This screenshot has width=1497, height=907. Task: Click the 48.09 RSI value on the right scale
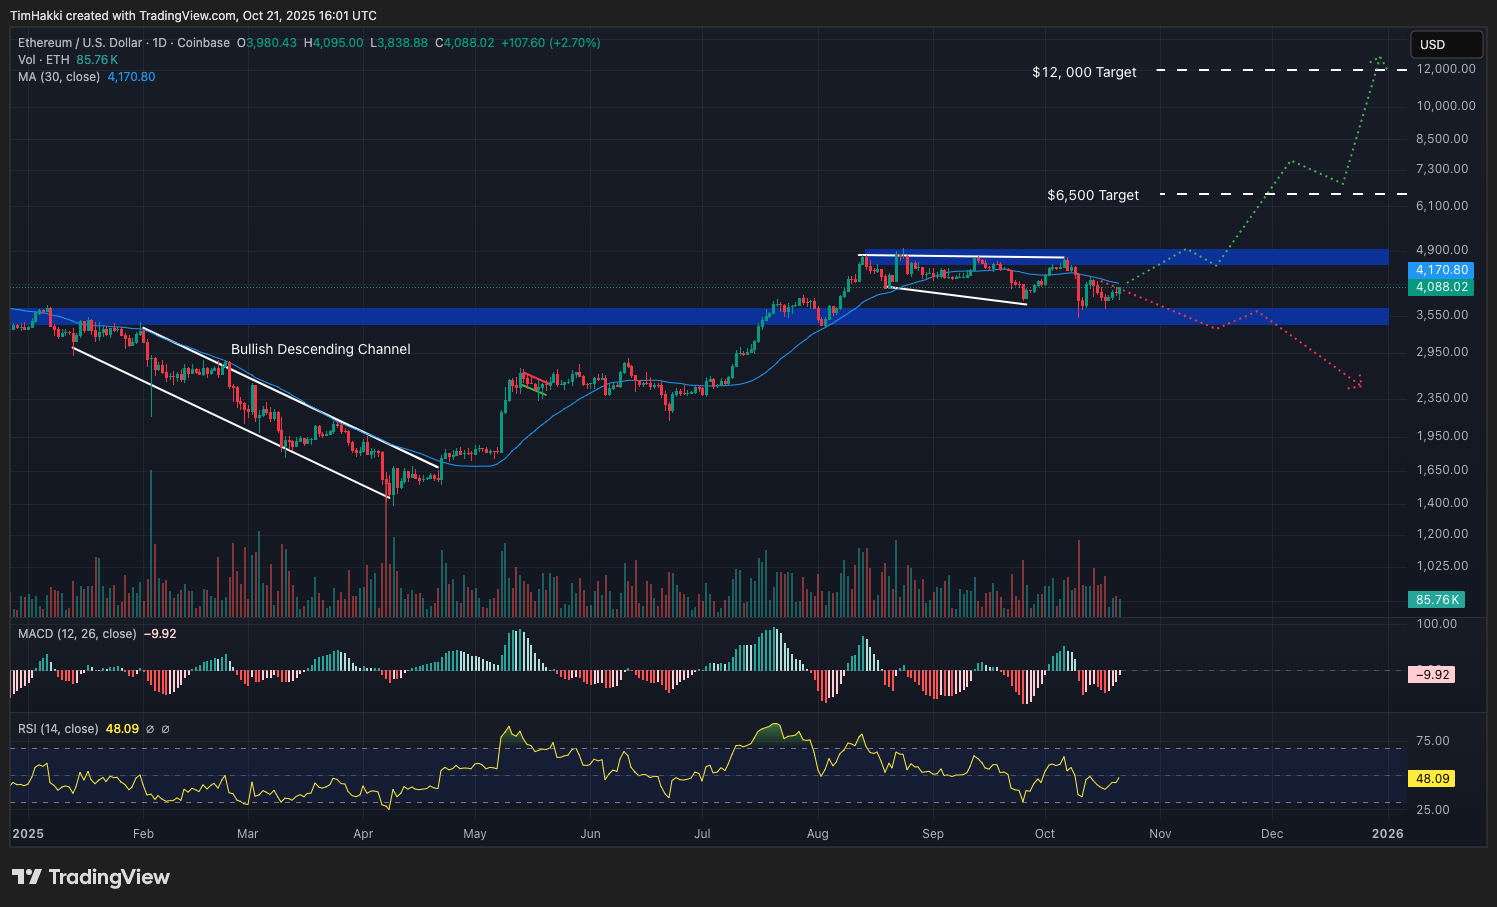pos(1432,779)
